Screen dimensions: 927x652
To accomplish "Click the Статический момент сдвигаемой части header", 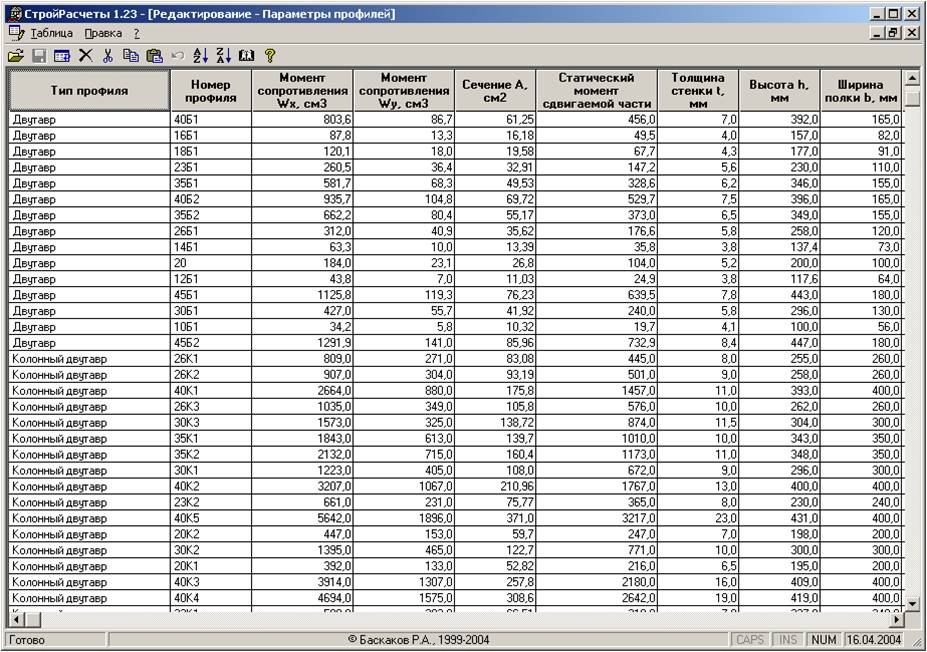I will click(x=597, y=90).
